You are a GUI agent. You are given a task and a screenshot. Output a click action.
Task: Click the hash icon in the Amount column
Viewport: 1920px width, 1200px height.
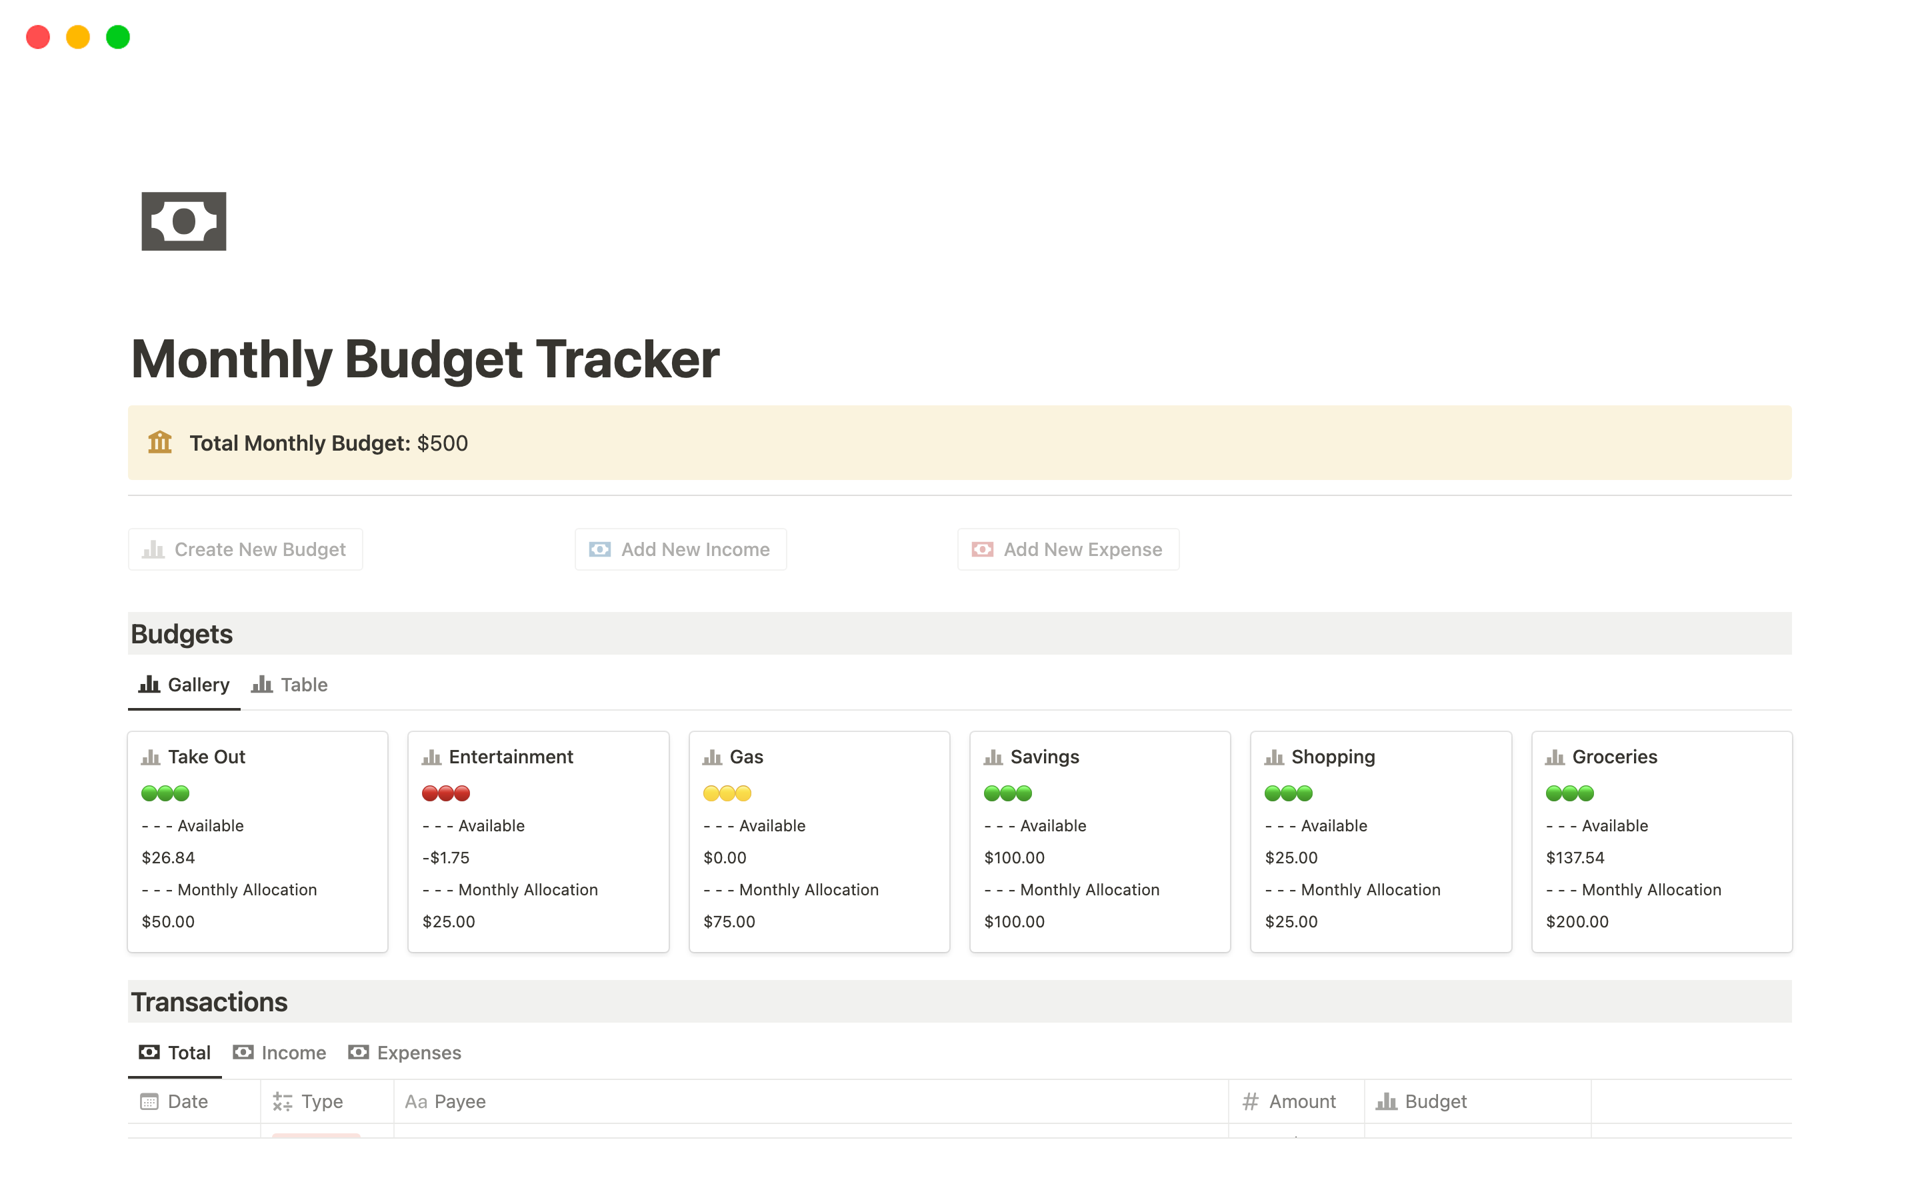pos(1249,1101)
